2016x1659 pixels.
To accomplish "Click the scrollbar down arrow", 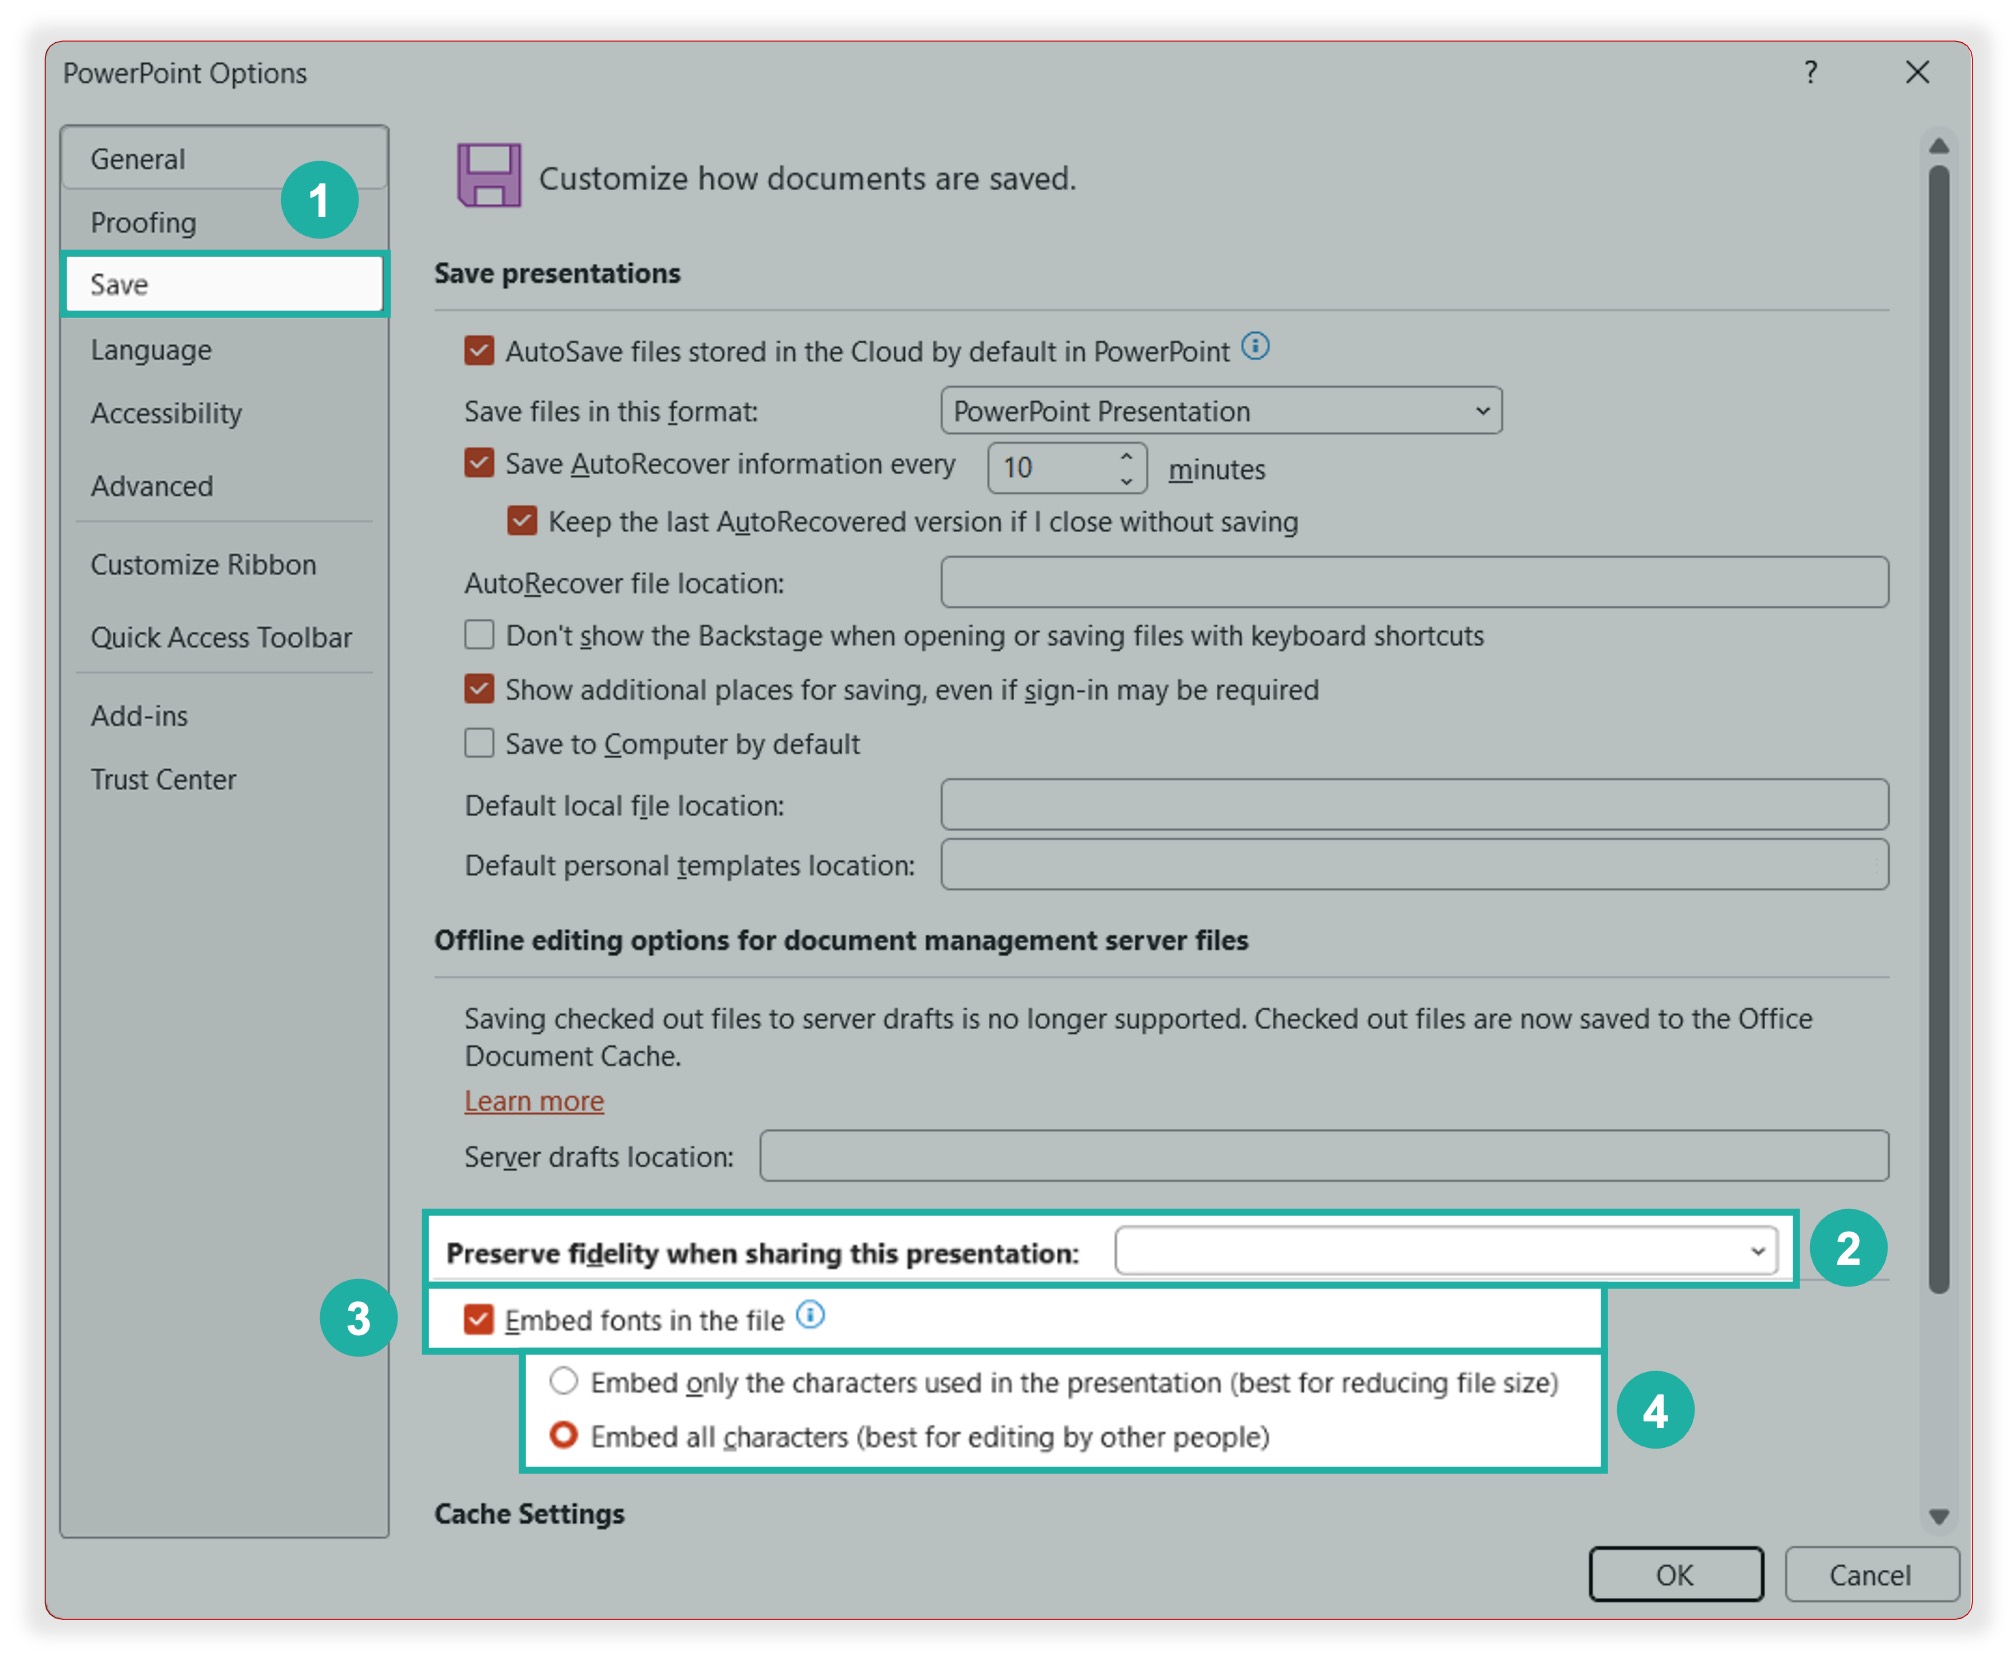I will click(1938, 1516).
